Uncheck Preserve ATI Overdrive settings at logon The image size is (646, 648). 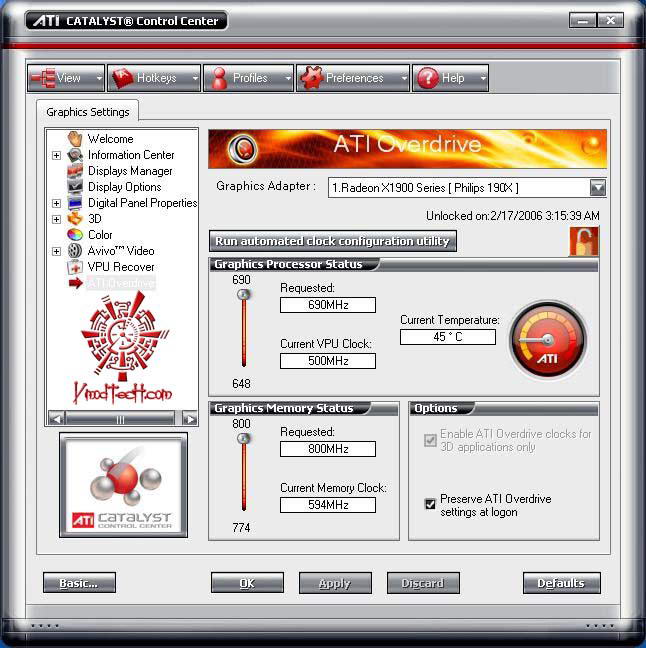[x=430, y=504]
